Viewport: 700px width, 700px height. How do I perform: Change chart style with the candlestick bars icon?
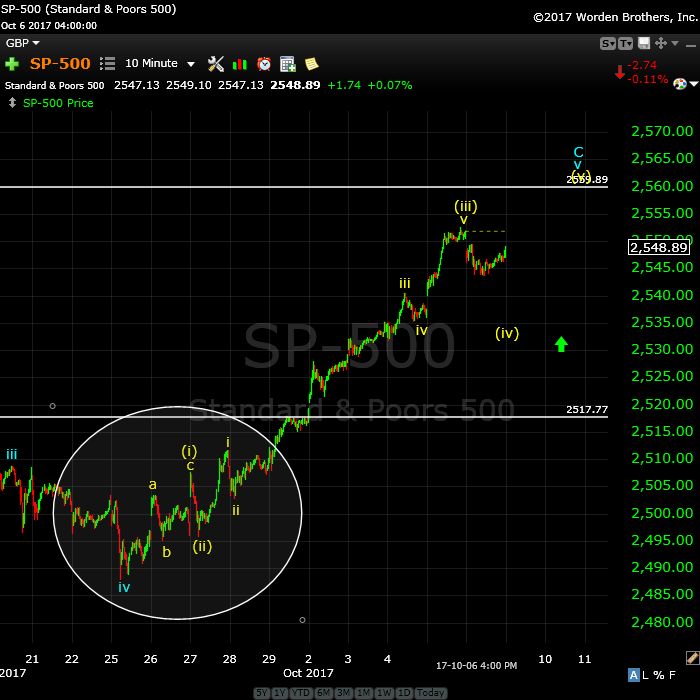tap(240, 64)
